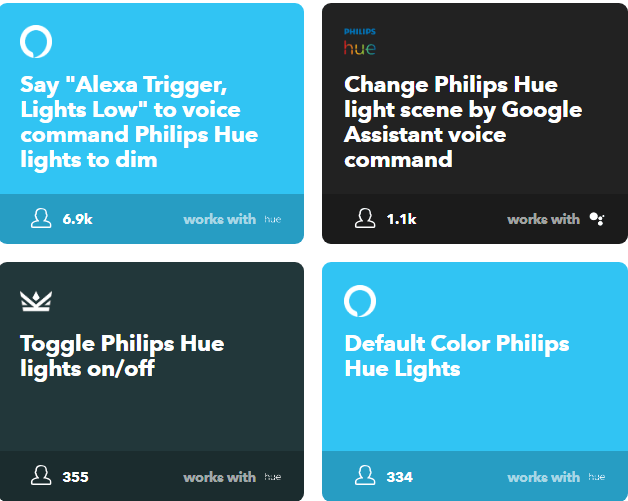Viewport: 628px width, 501px height.
Task: Click the Alexa icon on the Default Color card
Action: point(360,301)
